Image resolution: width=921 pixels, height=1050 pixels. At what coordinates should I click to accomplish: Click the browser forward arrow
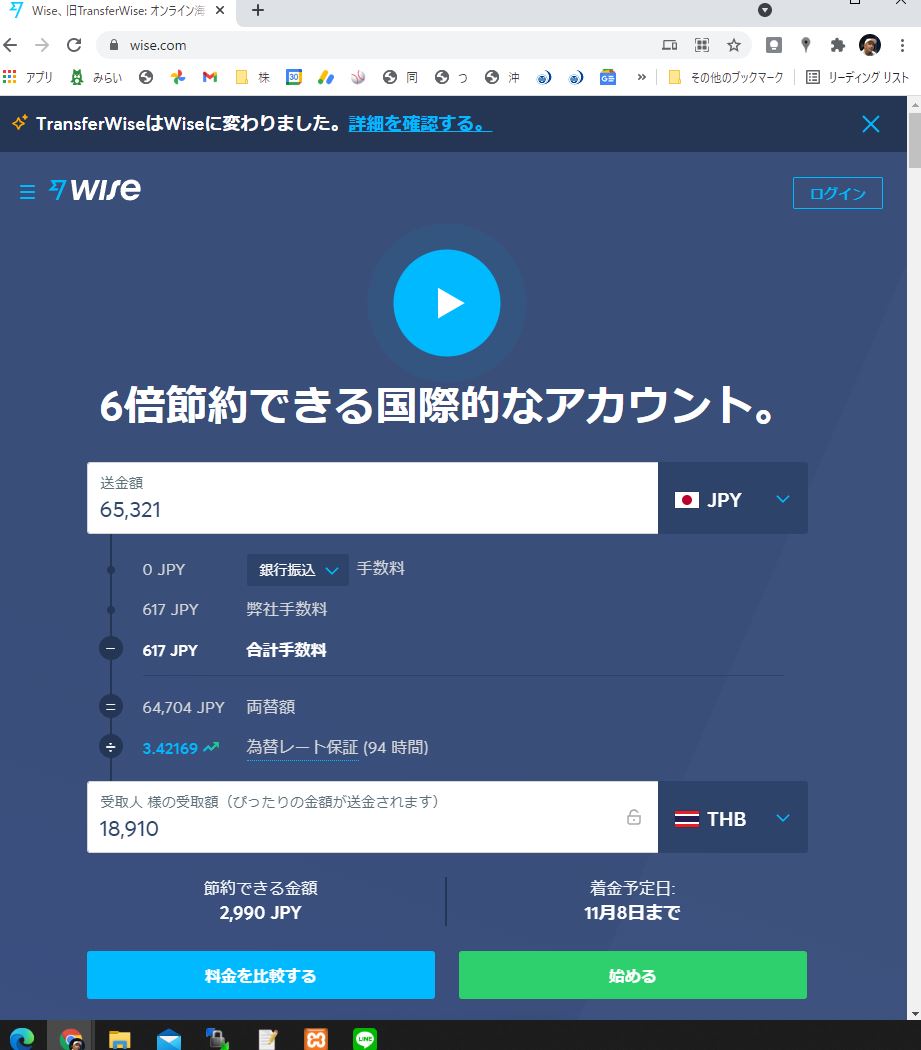point(42,45)
